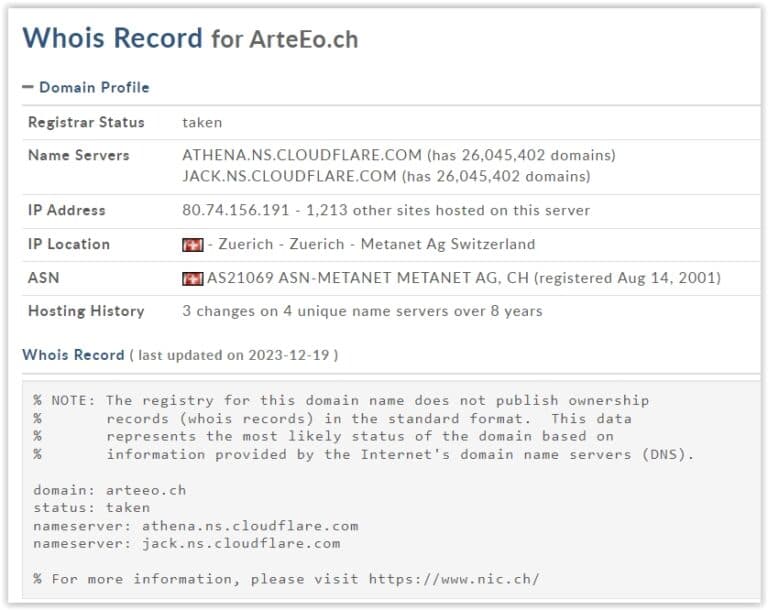The width and height of the screenshot is (768, 610).
Task: Click the Swiss flag beside AS21069
Action: click(192, 279)
